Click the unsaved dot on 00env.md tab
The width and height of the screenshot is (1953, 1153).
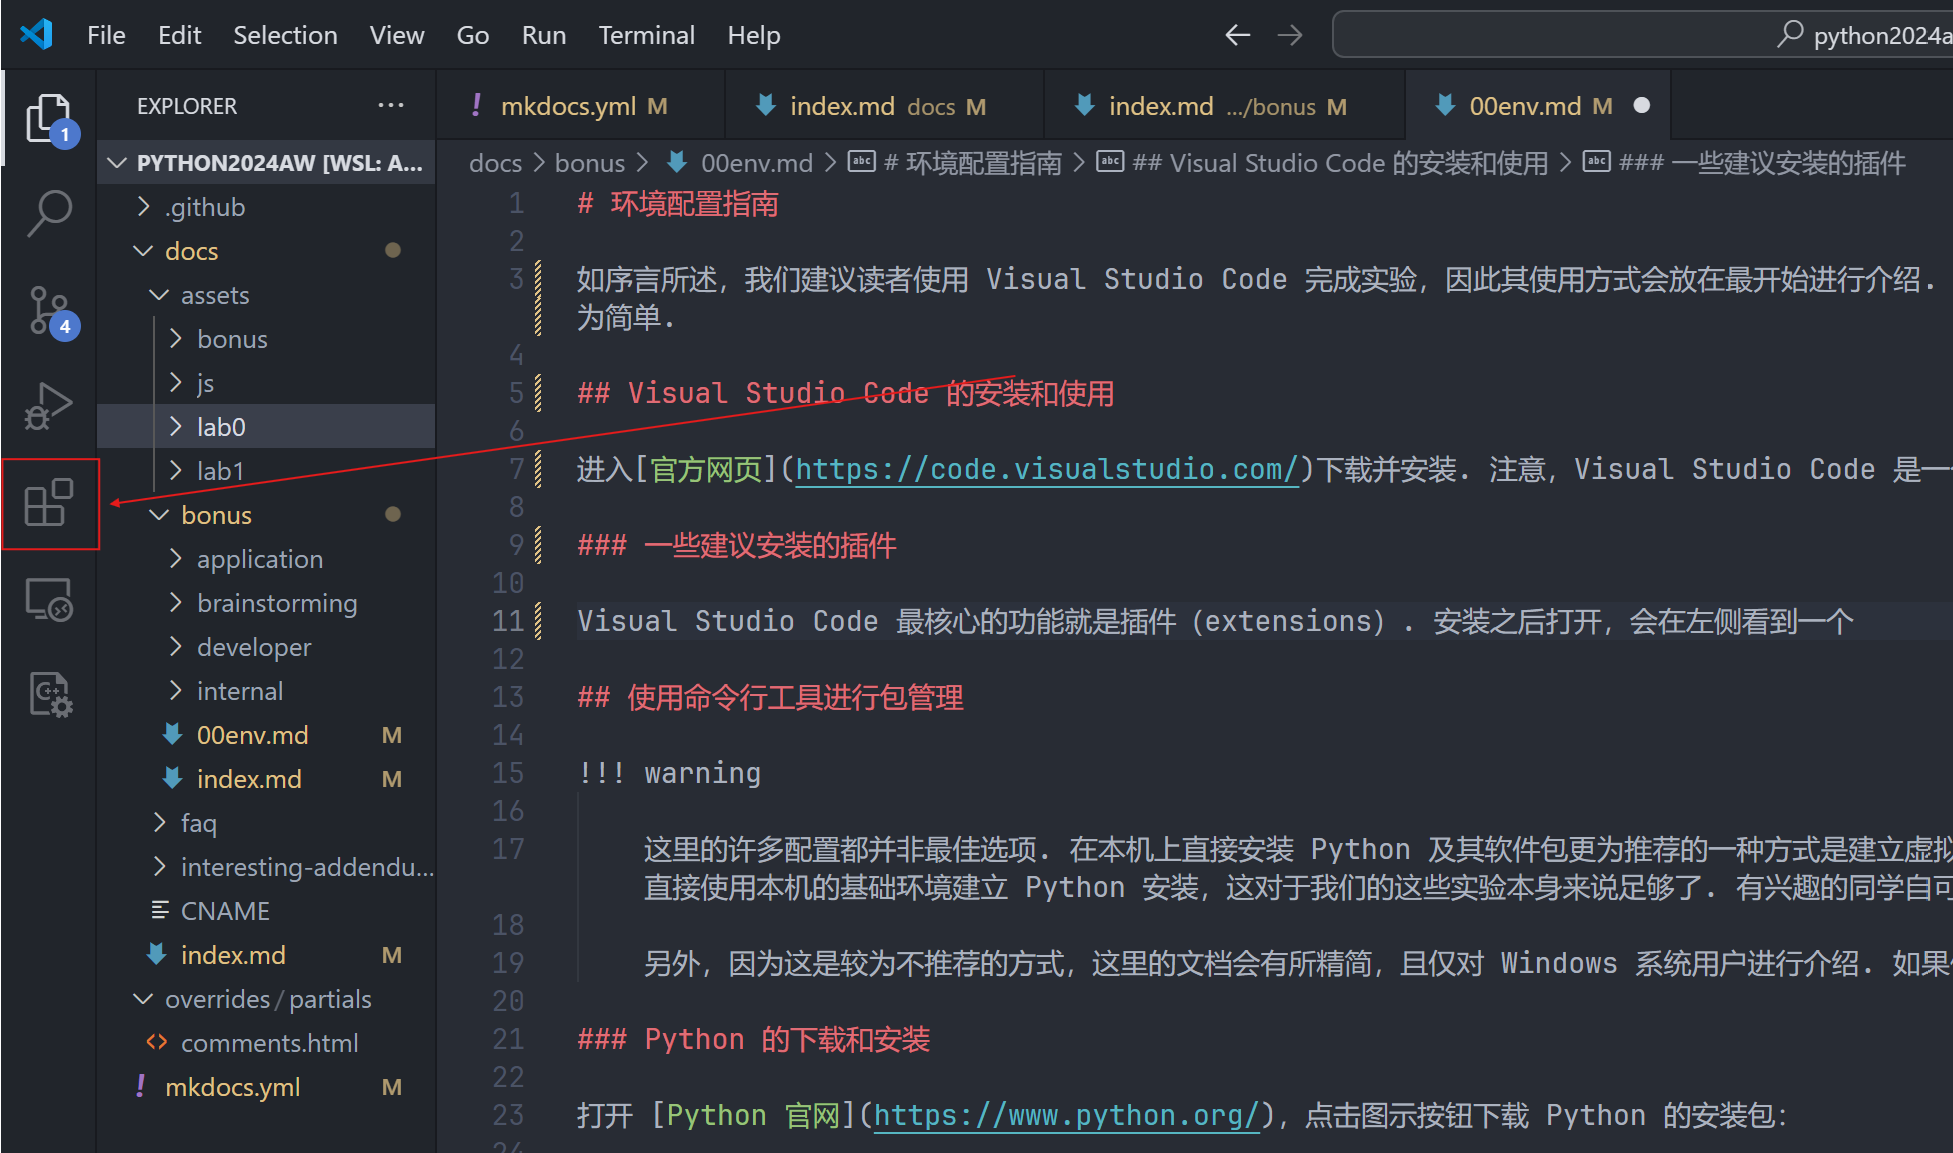tap(1641, 106)
